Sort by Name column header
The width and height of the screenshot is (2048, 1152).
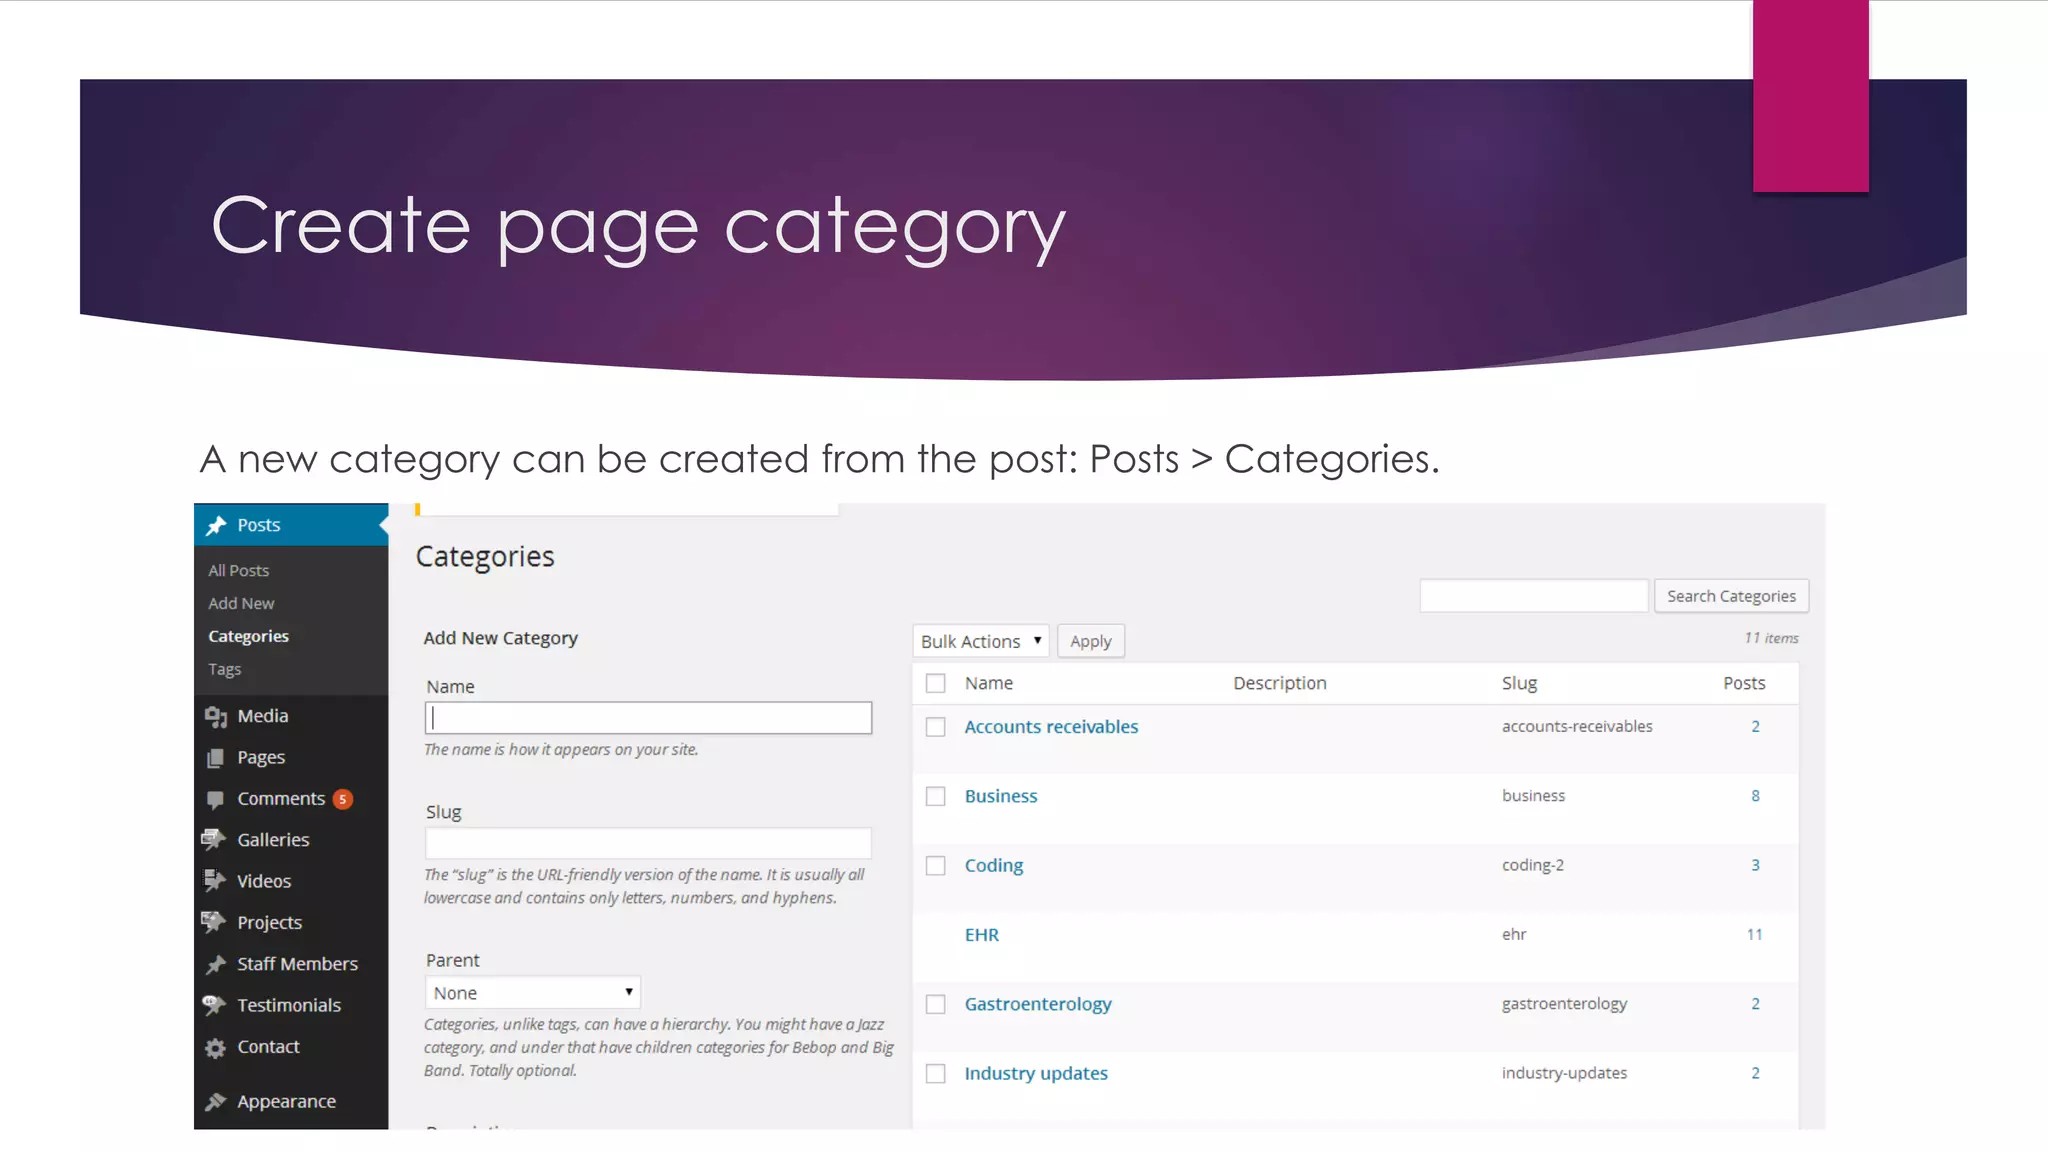[989, 683]
